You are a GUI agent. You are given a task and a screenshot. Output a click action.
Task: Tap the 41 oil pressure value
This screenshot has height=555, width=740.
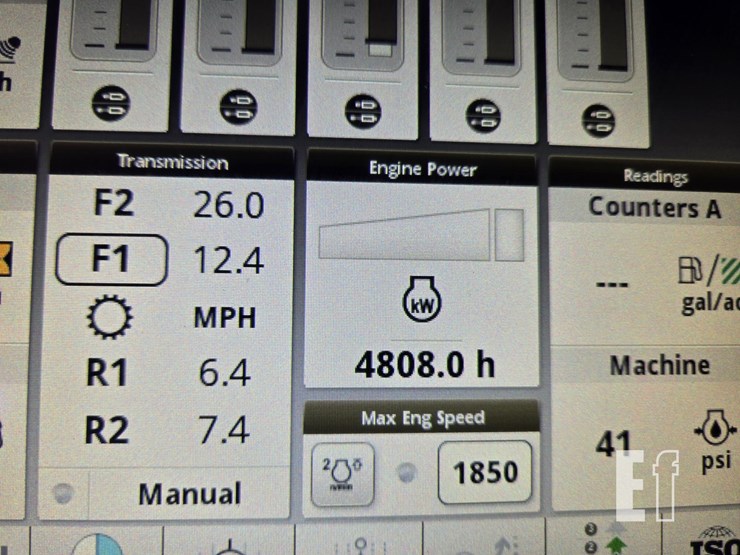[614, 443]
